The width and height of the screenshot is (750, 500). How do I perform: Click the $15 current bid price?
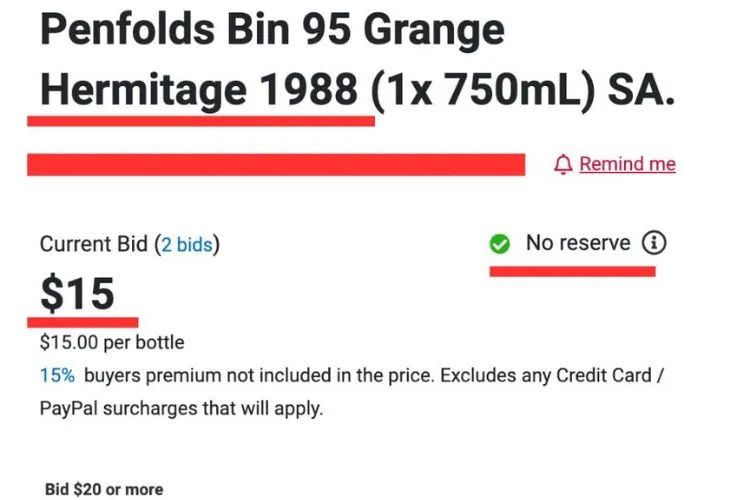[78, 293]
